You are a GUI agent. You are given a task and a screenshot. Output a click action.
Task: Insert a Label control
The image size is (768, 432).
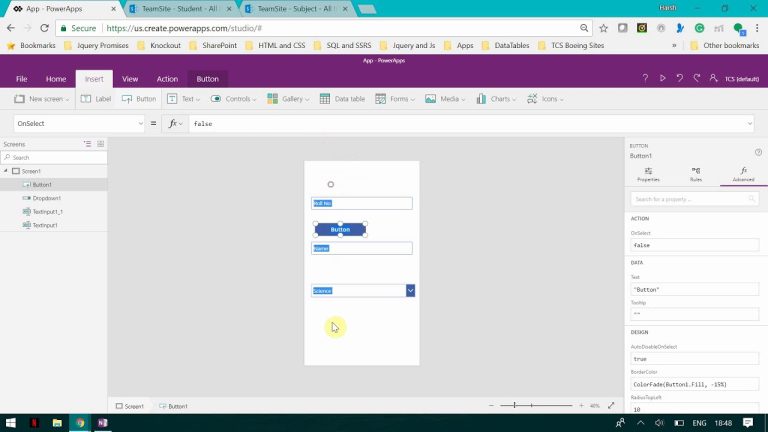(x=96, y=99)
